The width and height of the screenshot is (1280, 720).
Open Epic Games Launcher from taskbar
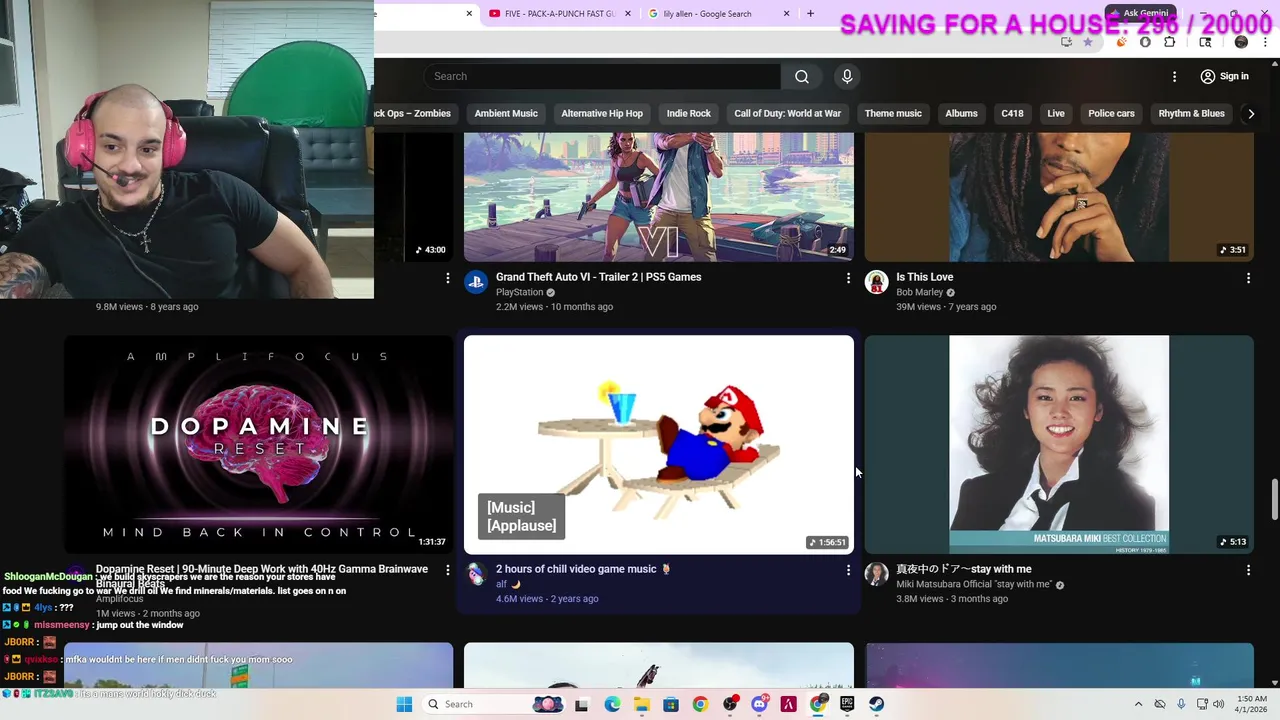point(847,704)
